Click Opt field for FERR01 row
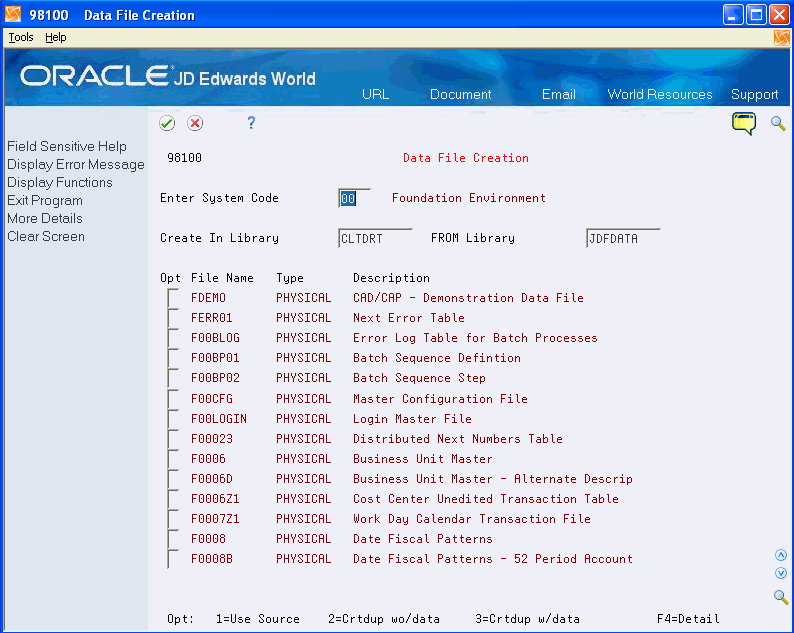The width and height of the screenshot is (794, 633). (173, 318)
